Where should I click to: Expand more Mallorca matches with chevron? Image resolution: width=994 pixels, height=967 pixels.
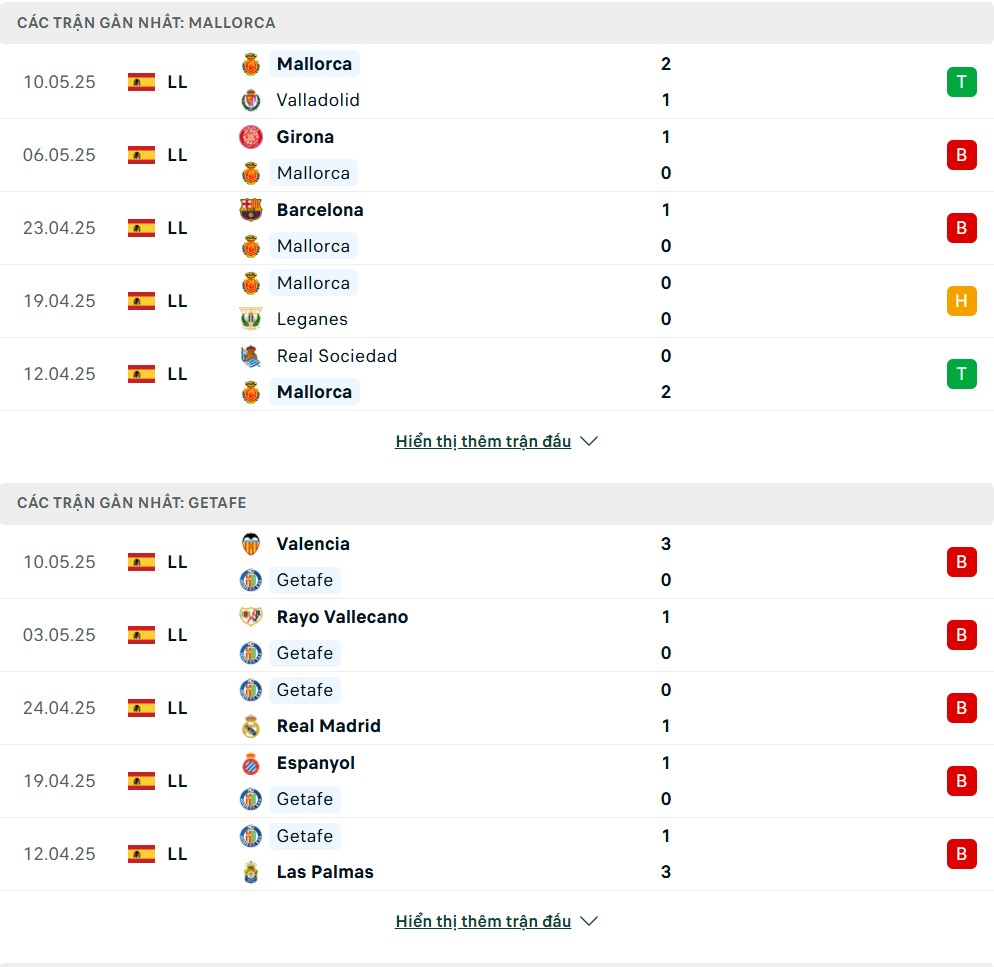589,441
